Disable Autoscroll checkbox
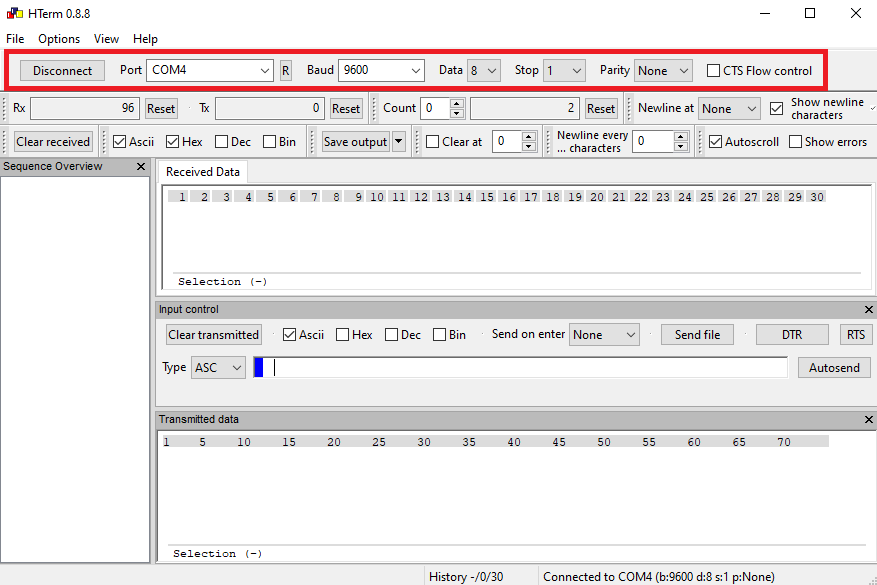 click(x=715, y=142)
